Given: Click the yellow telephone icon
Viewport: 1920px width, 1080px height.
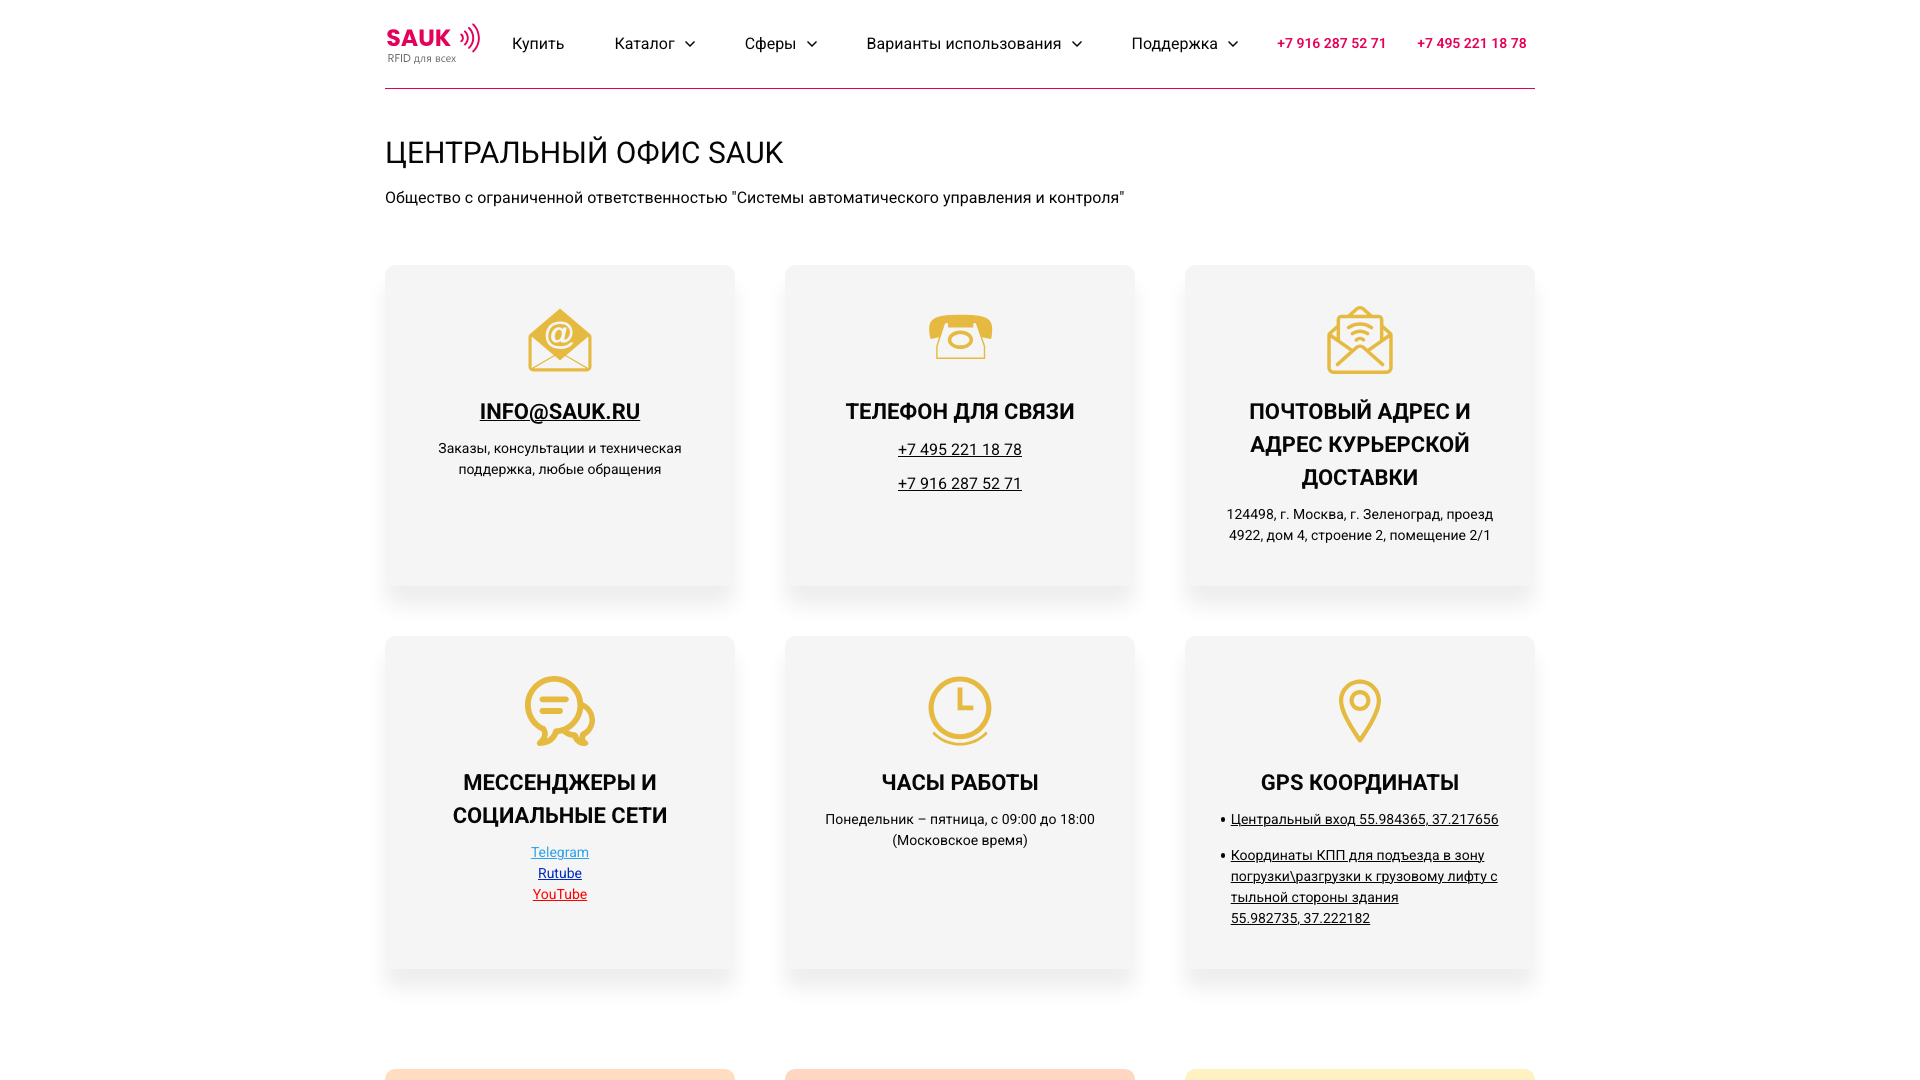Looking at the screenshot, I should (960, 337).
